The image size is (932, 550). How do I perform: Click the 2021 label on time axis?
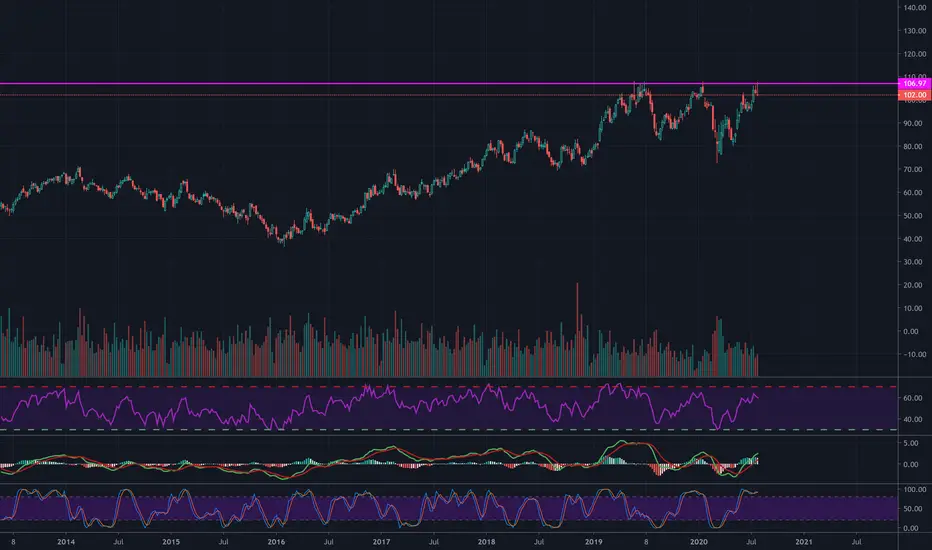pos(804,542)
